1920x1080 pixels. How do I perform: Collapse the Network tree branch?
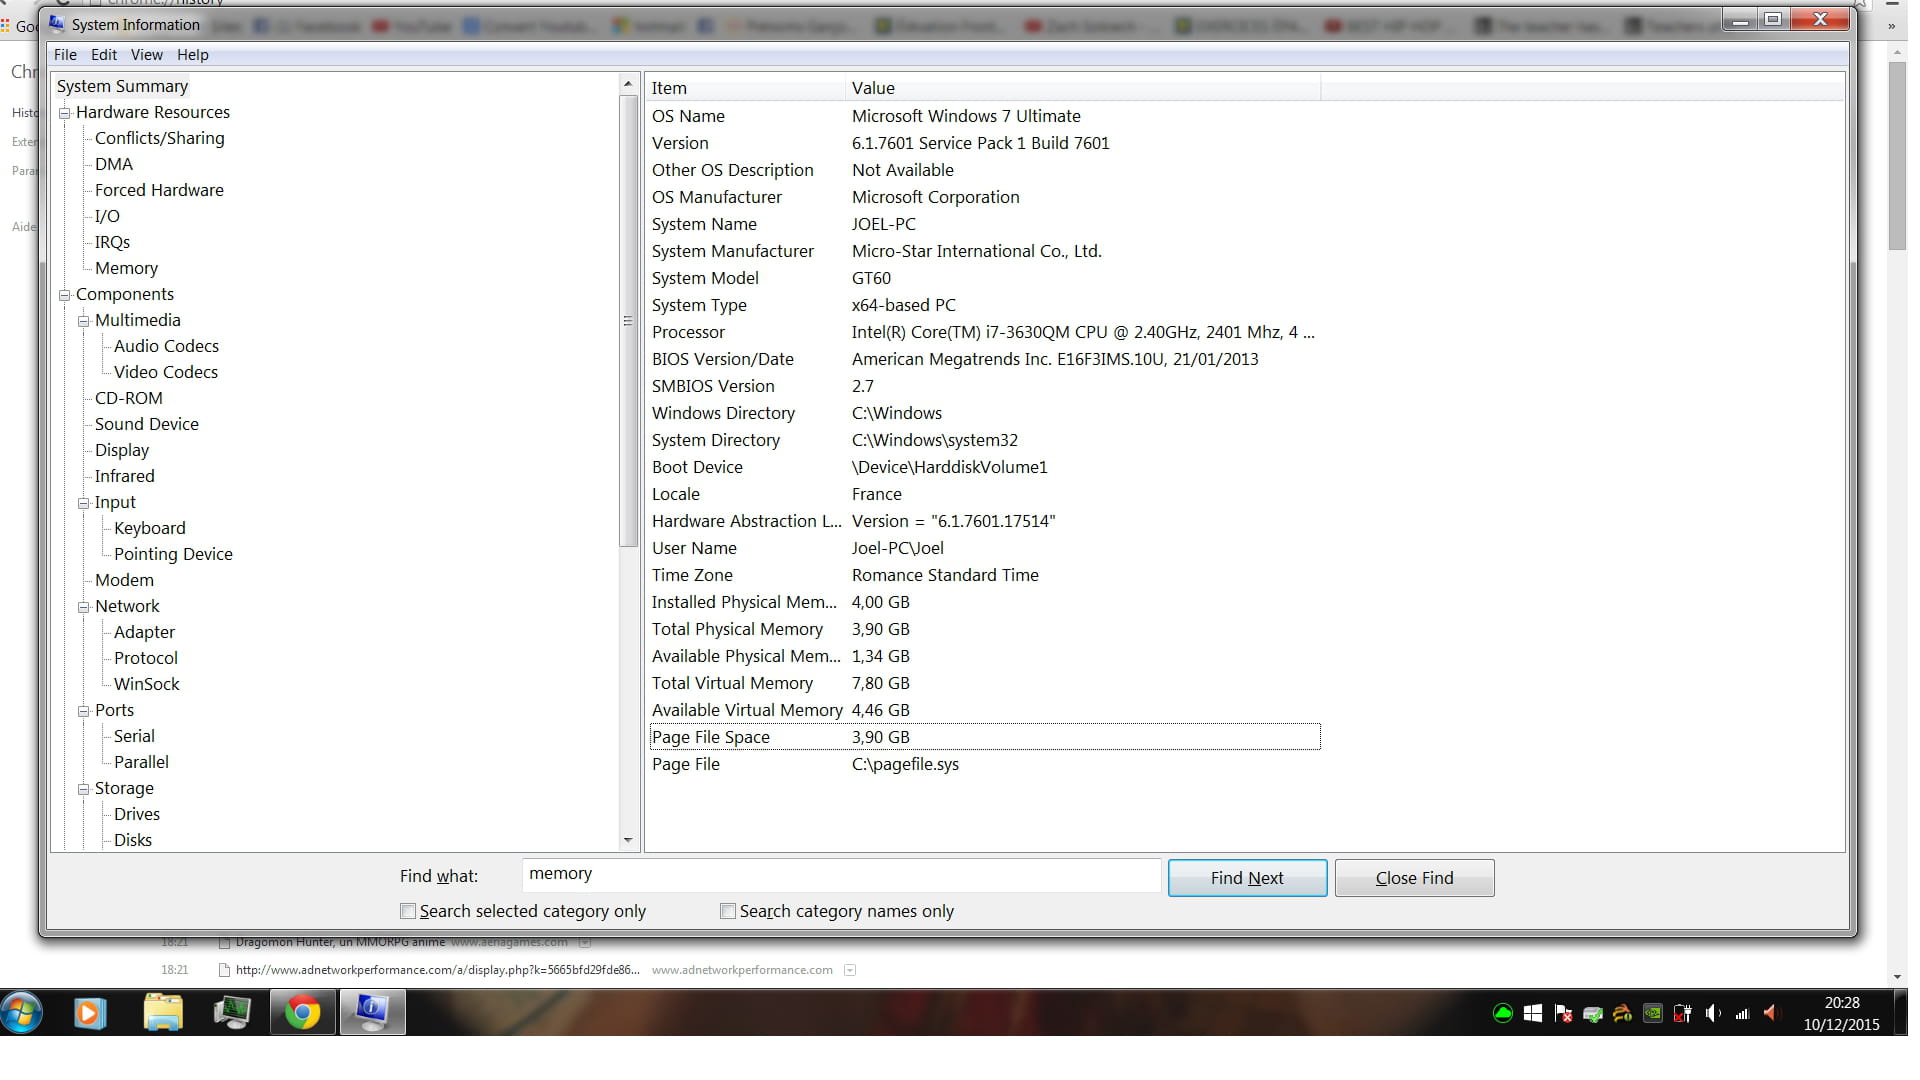click(84, 607)
